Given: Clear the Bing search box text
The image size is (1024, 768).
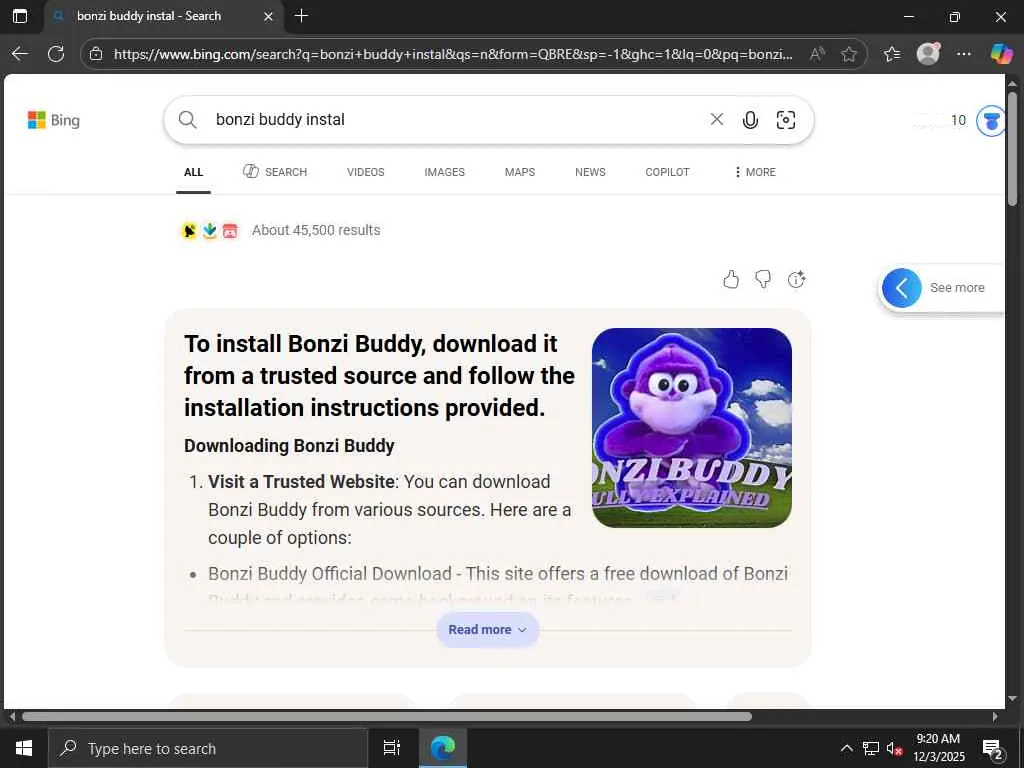Looking at the screenshot, I should tap(716, 119).
